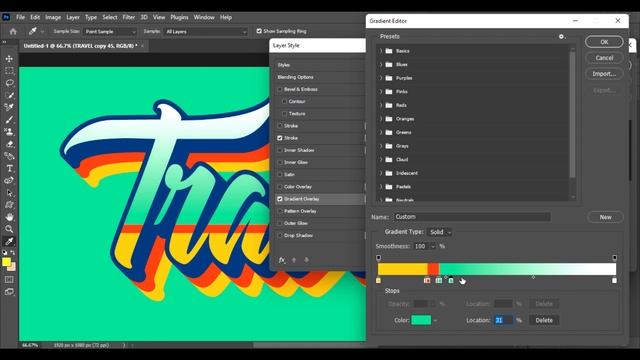
Task: Toggle Show Sampling Ring checkbox
Action: (259, 31)
